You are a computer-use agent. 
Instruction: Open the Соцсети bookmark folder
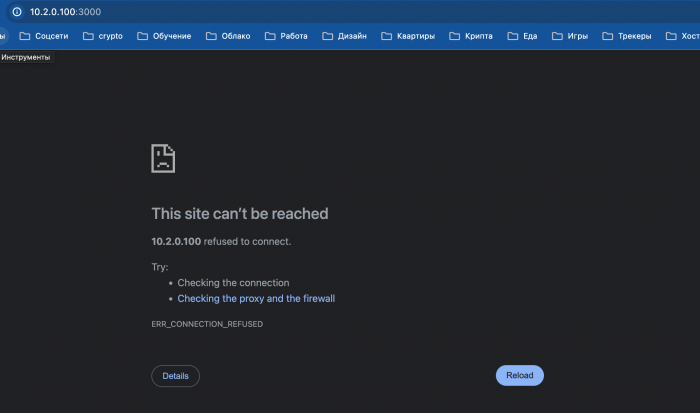[45, 36]
